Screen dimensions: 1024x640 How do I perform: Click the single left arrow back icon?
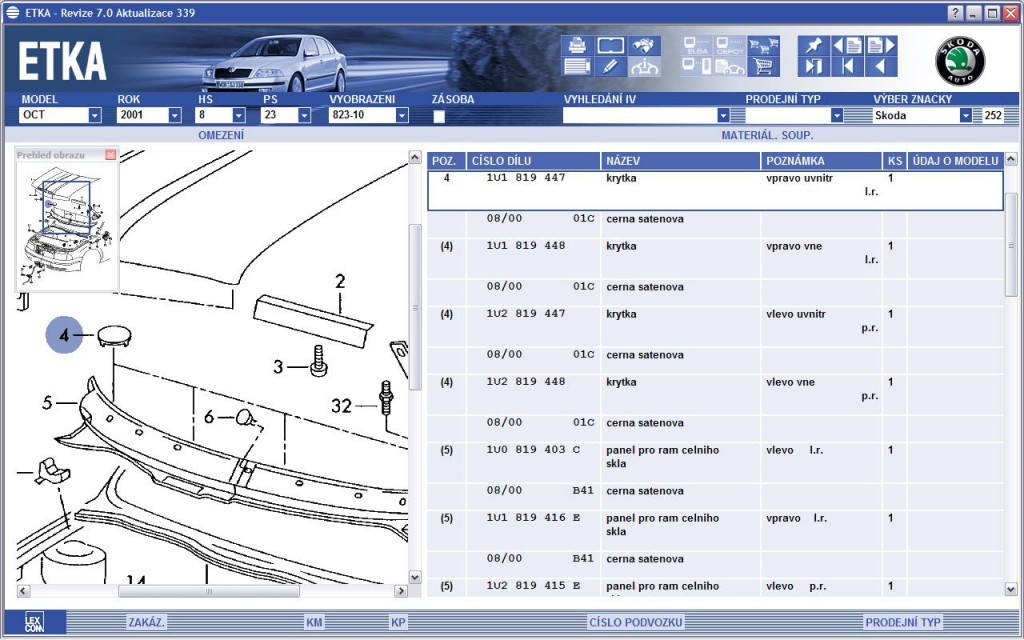(x=881, y=67)
